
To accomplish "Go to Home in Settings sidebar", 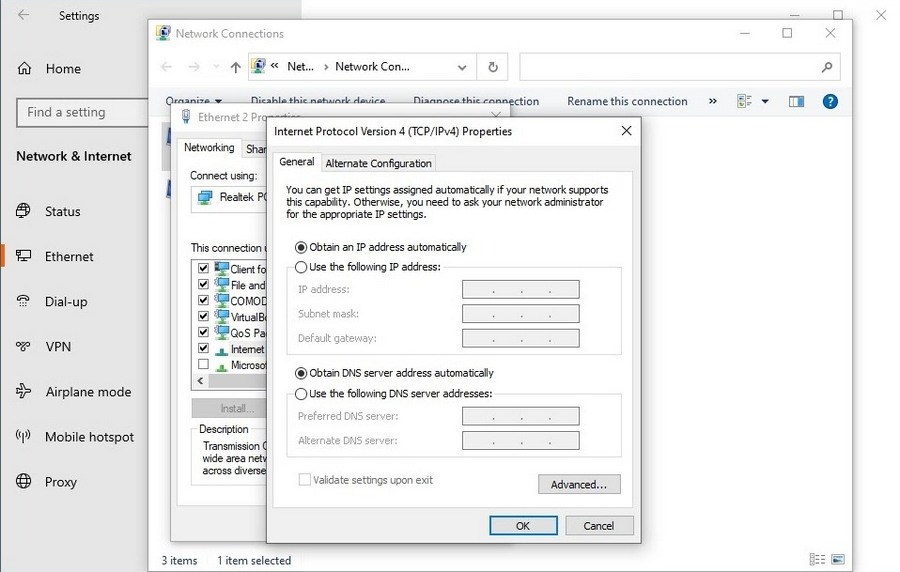I will click(x=49, y=69).
